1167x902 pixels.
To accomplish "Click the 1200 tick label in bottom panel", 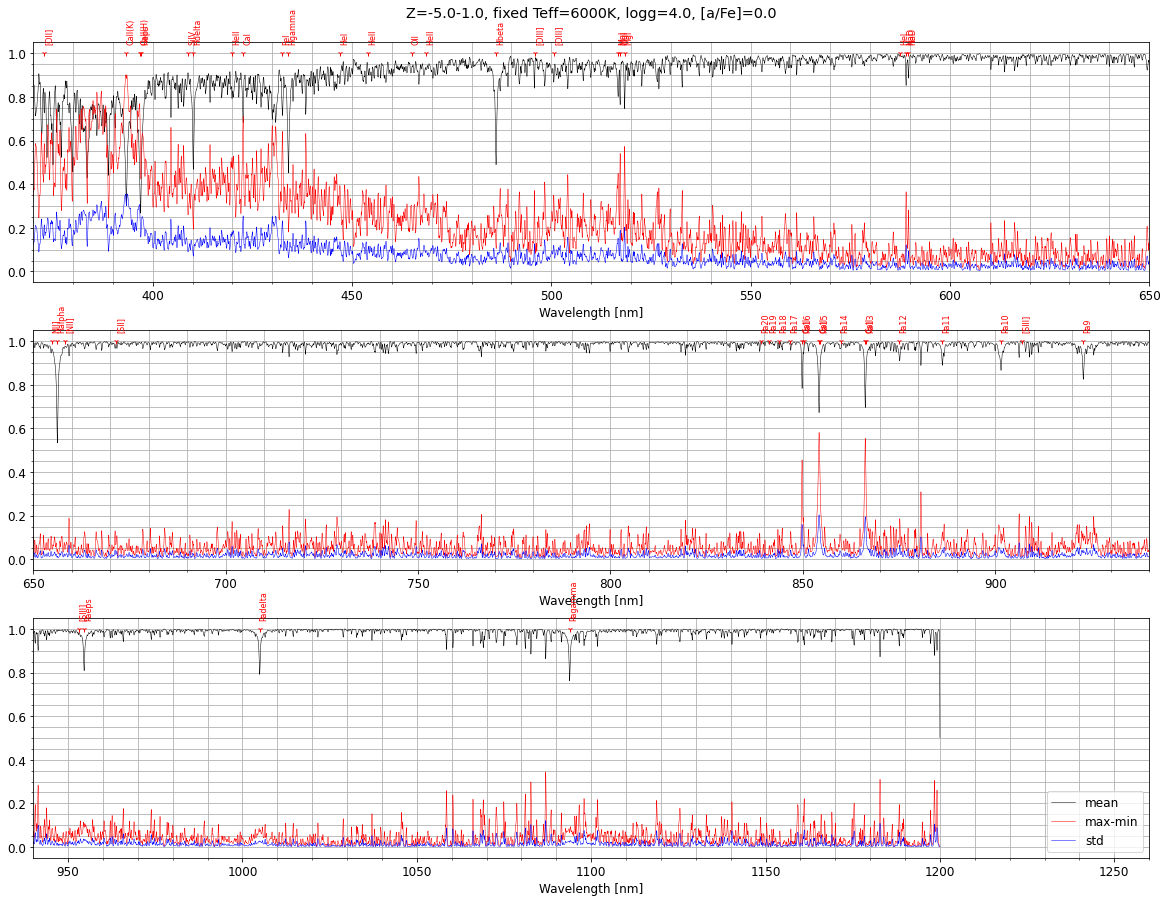I will [x=939, y=872].
